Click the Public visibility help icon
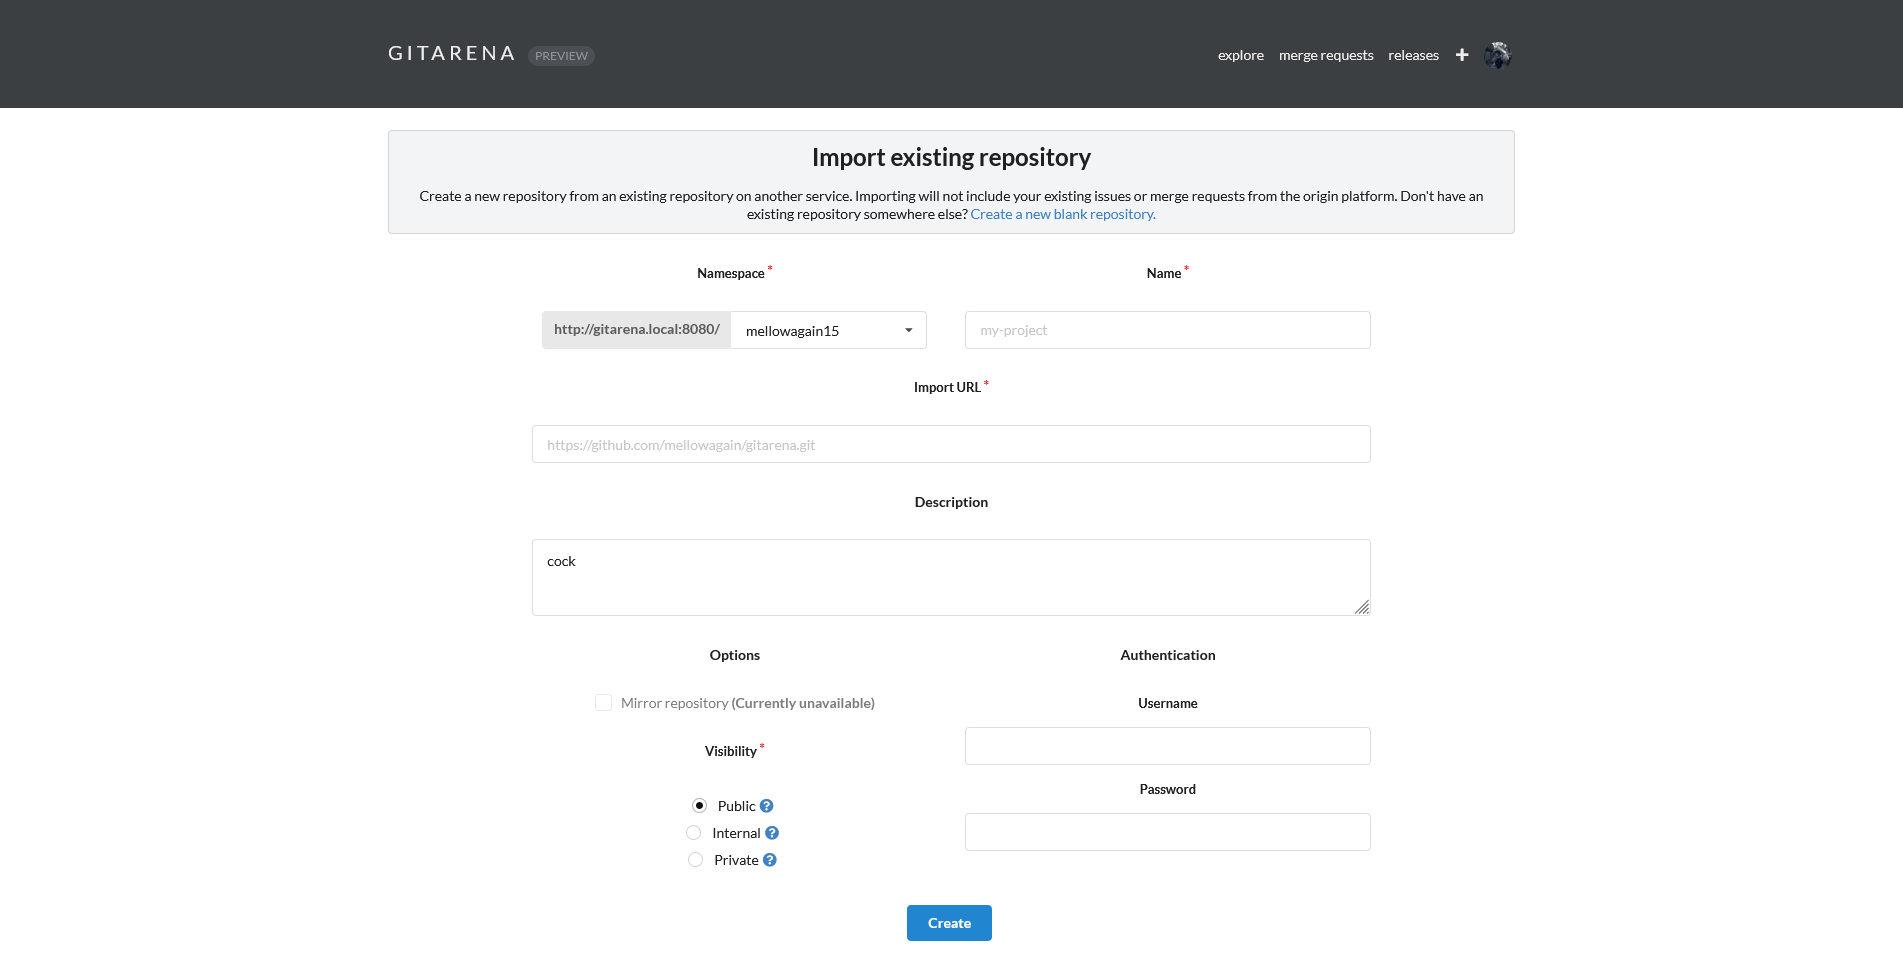The width and height of the screenshot is (1903, 955). coord(767,806)
